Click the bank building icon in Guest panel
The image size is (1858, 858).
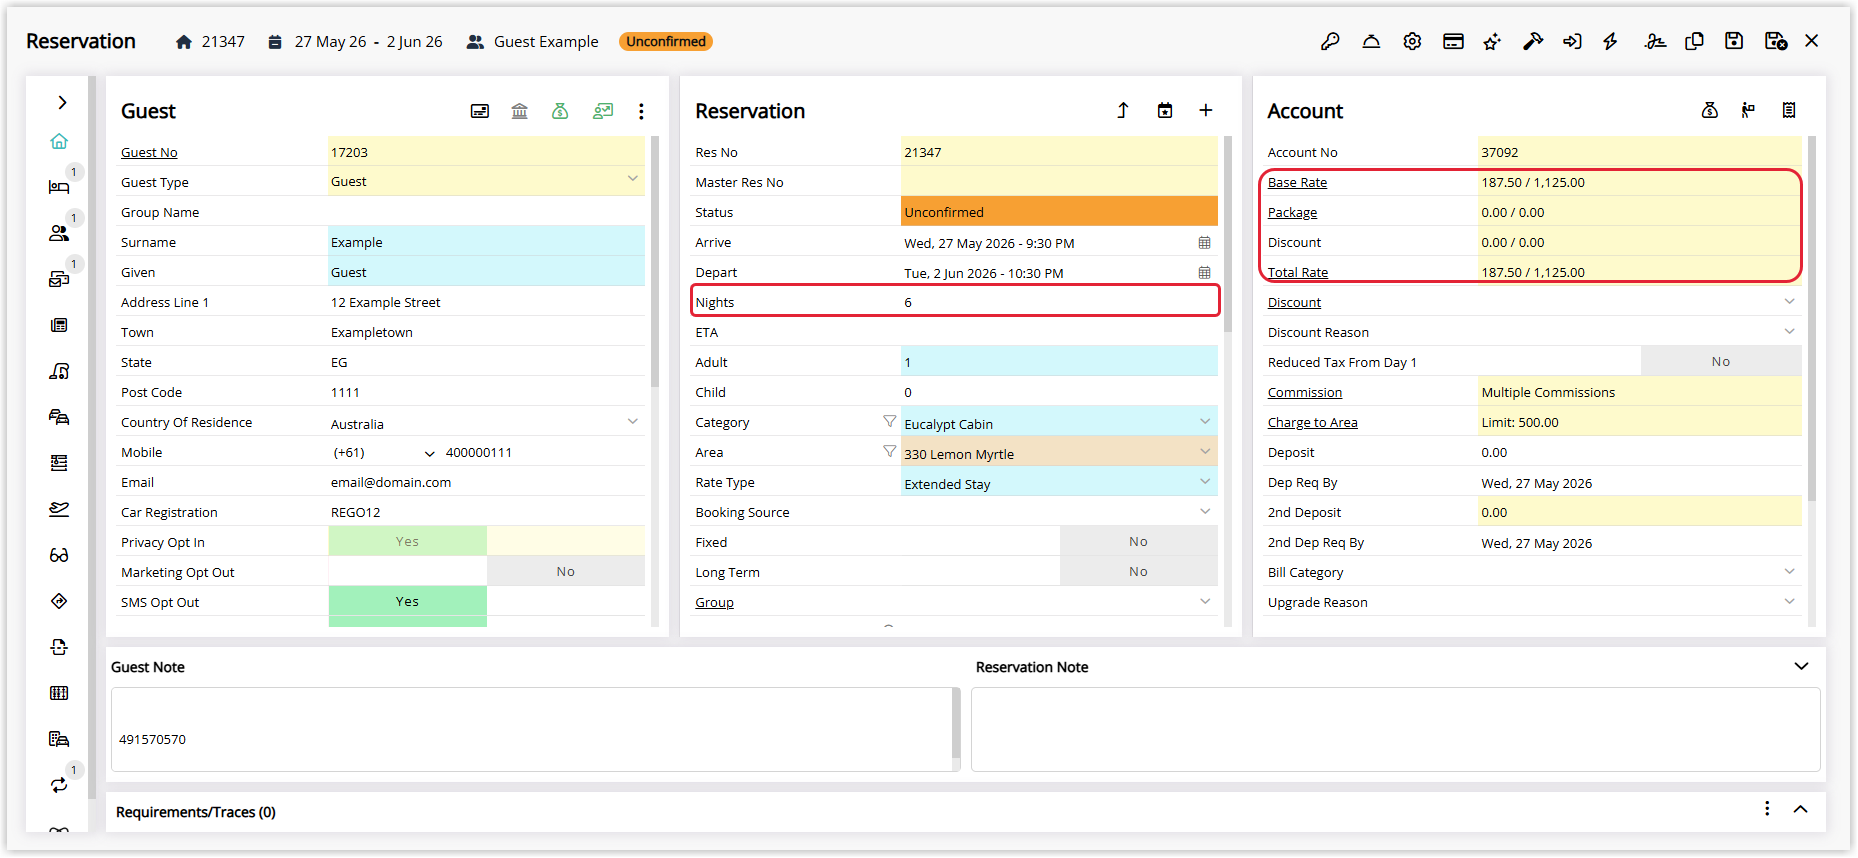pyautogui.click(x=520, y=111)
